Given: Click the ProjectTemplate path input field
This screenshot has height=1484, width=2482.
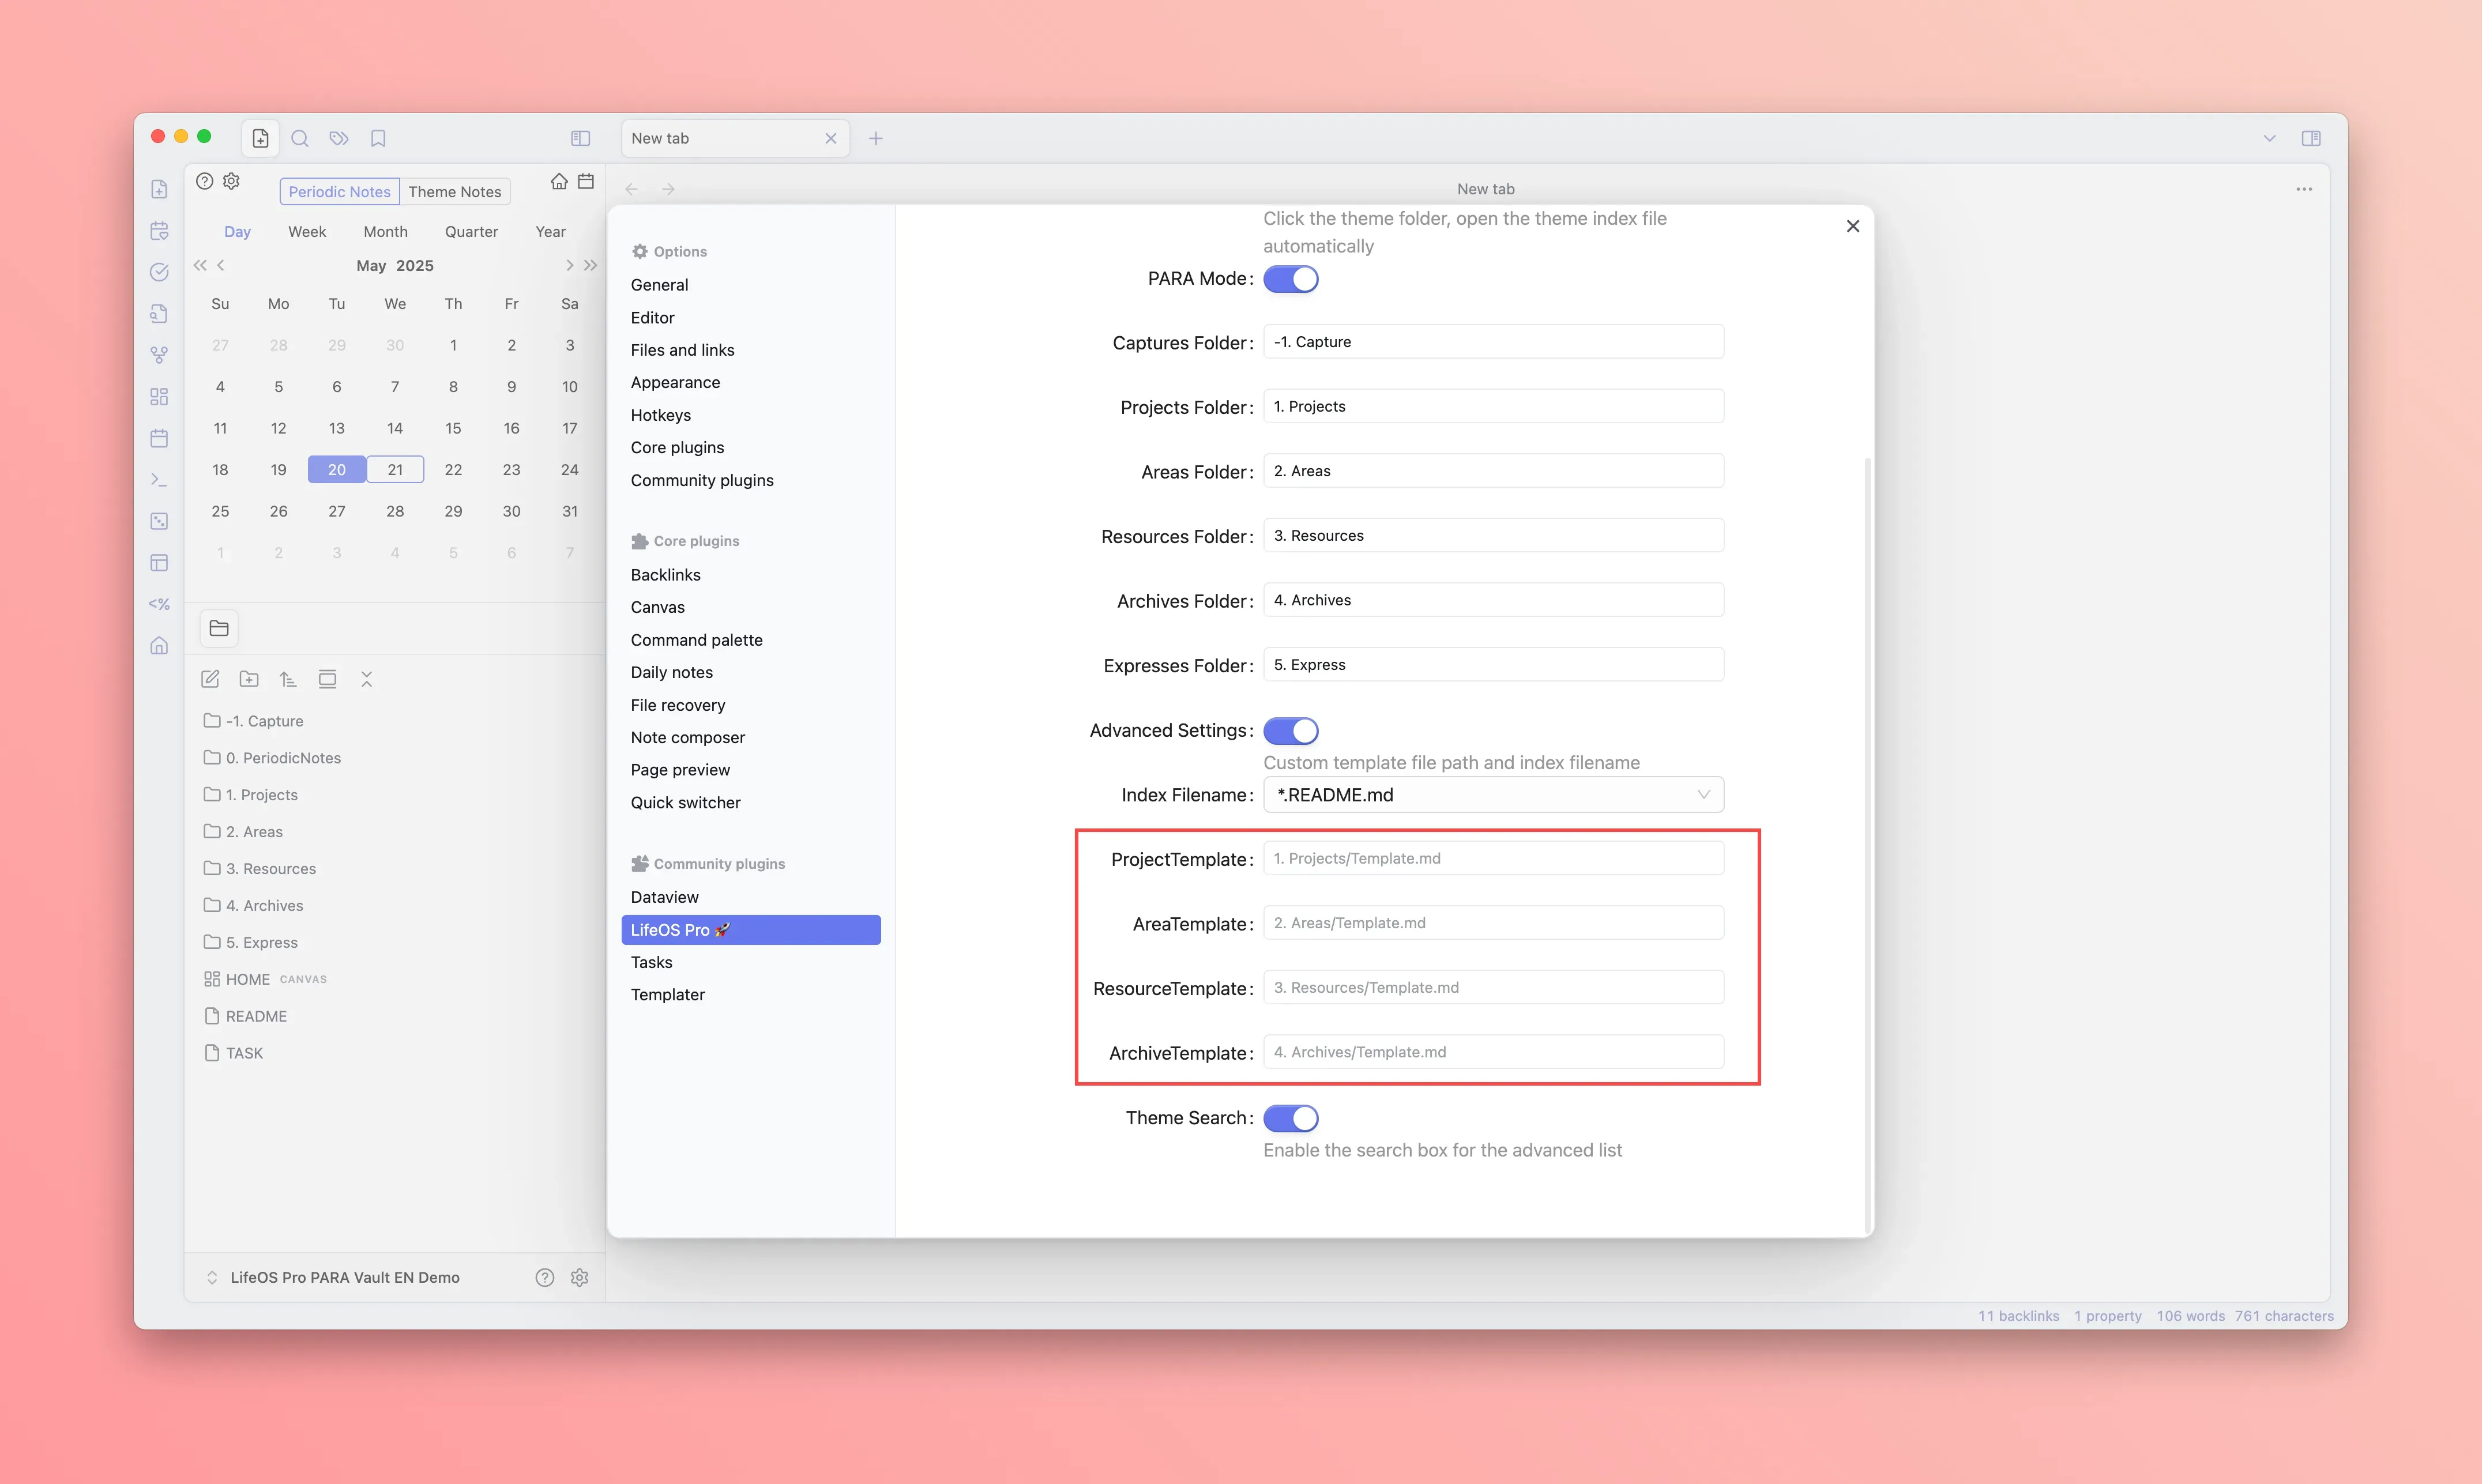Looking at the screenshot, I should coord(1493,858).
